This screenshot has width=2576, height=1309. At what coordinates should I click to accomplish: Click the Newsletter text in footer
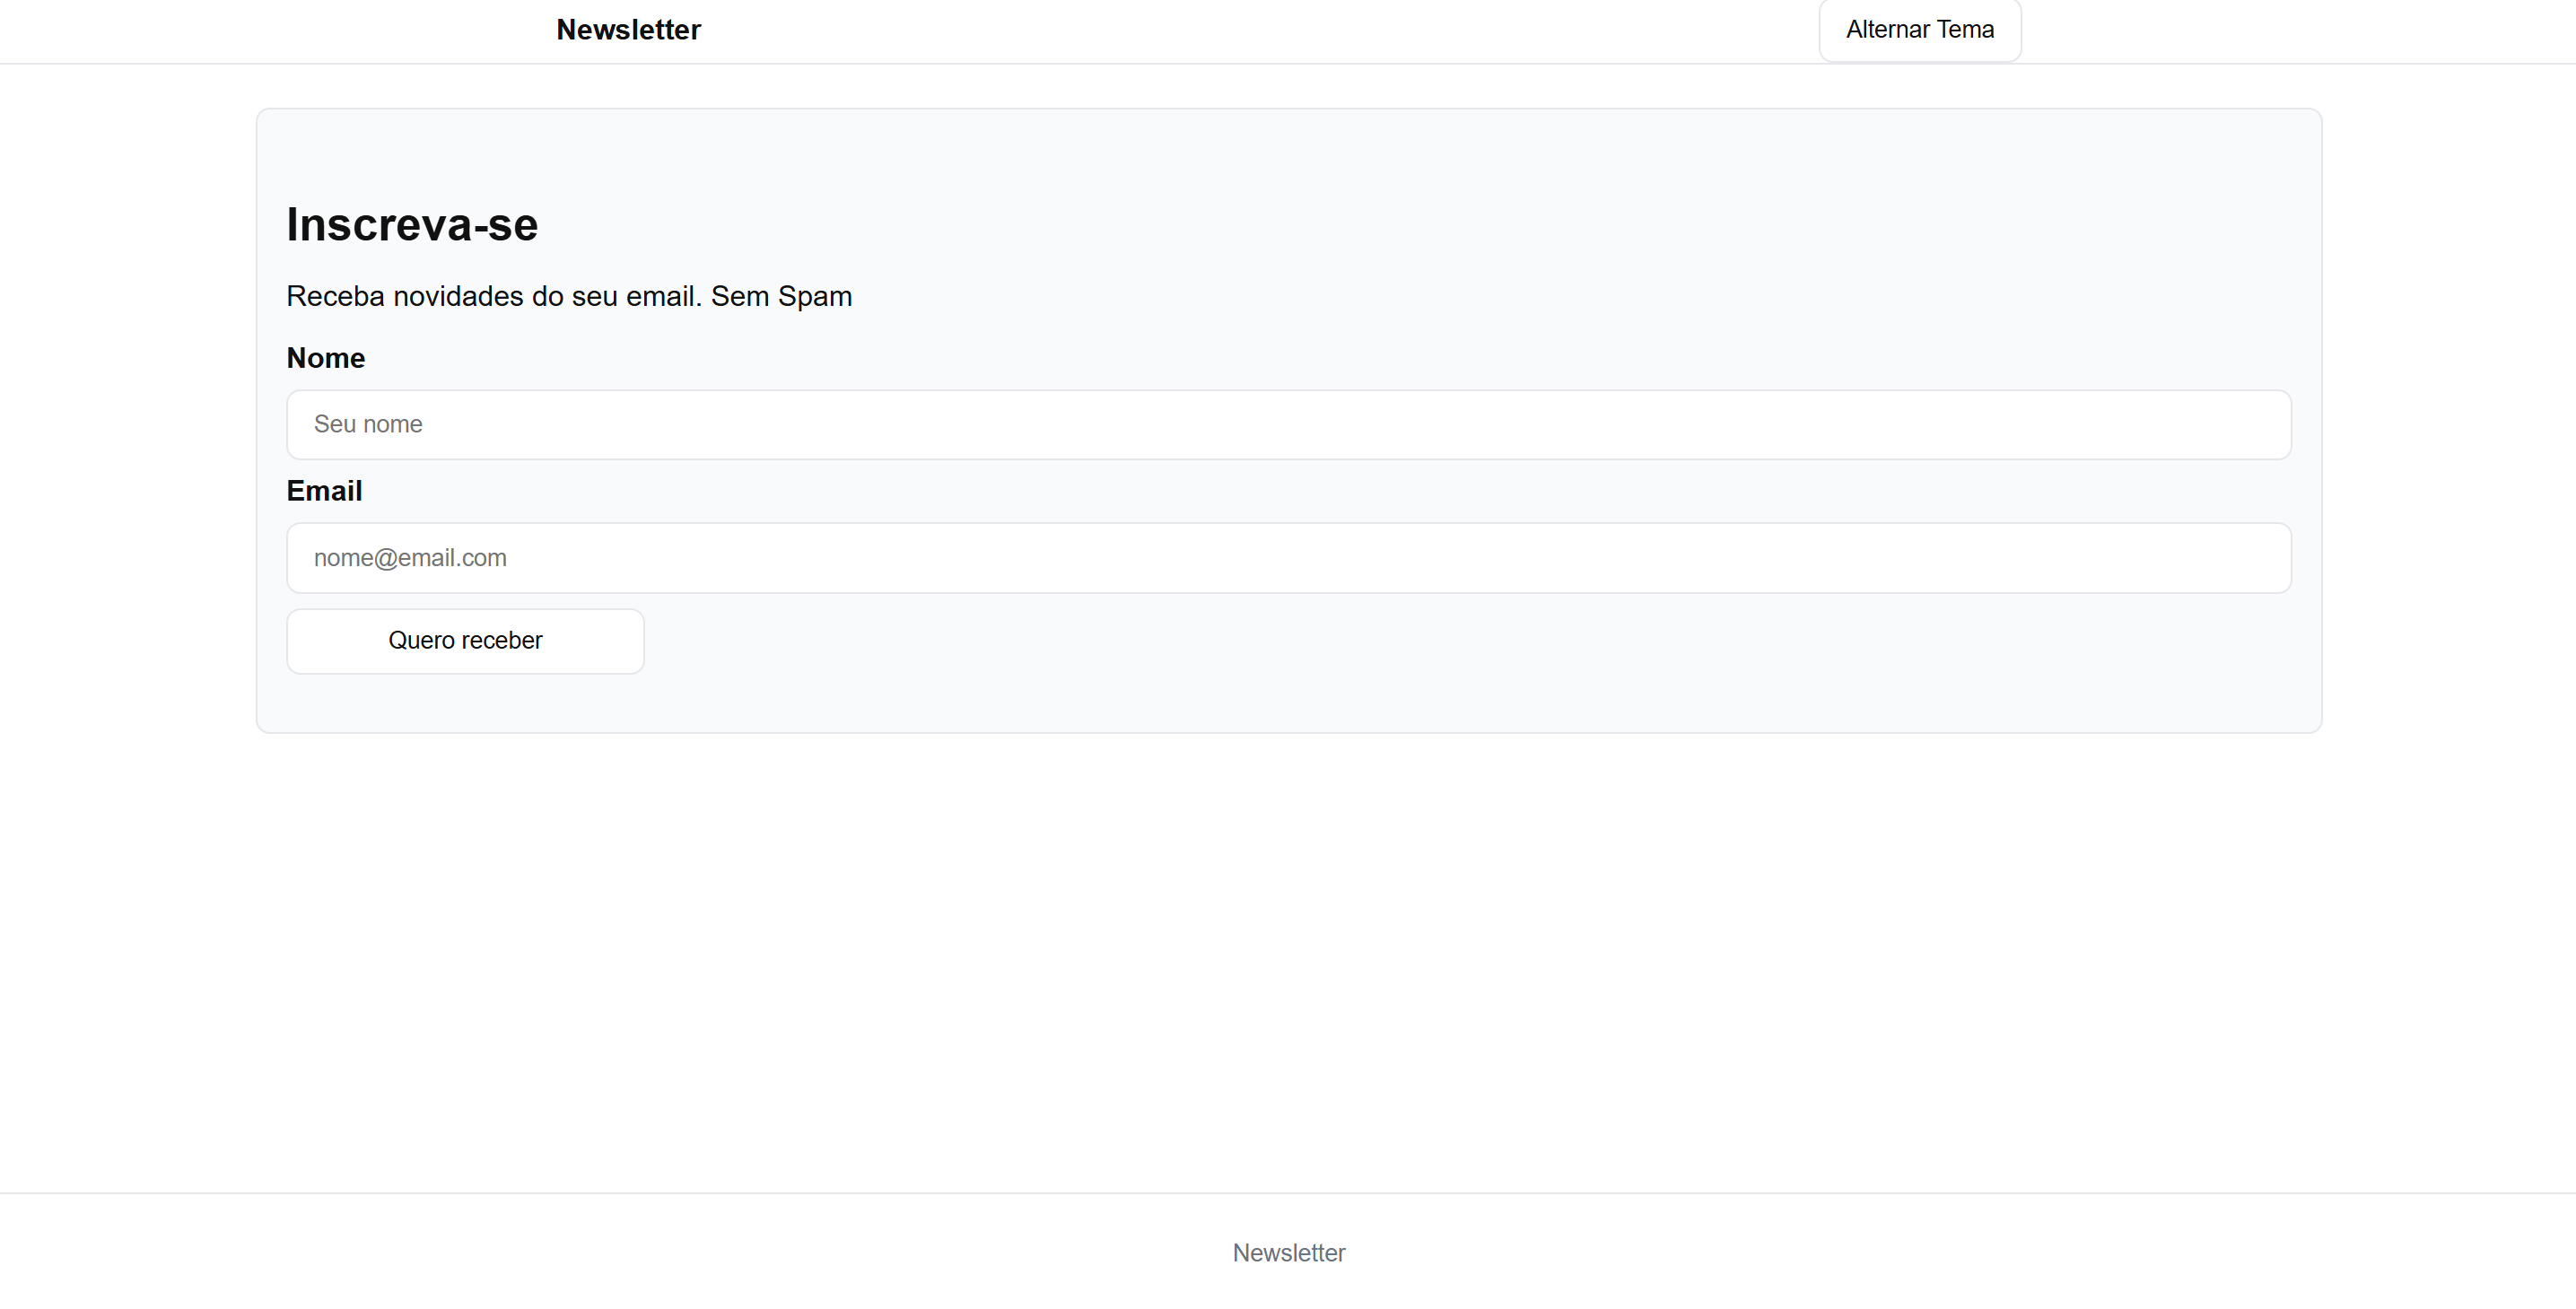tap(1288, 1253)
